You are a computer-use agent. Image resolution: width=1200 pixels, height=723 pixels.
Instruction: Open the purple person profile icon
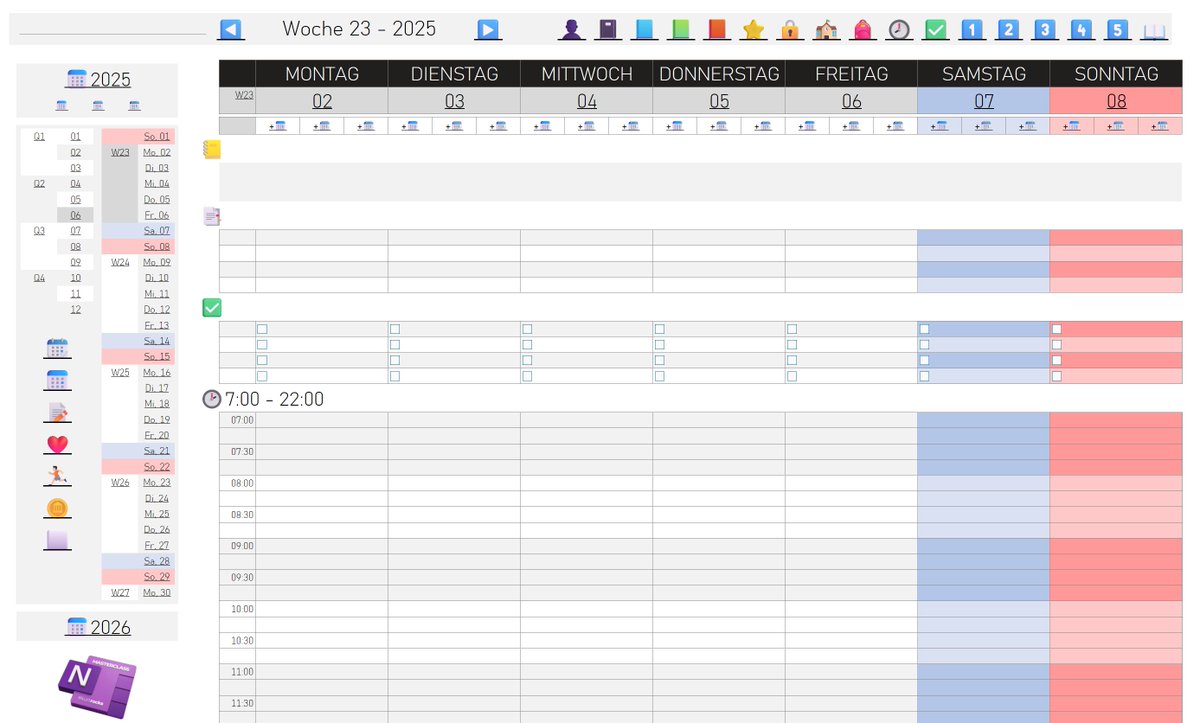[x=571, y=29]
